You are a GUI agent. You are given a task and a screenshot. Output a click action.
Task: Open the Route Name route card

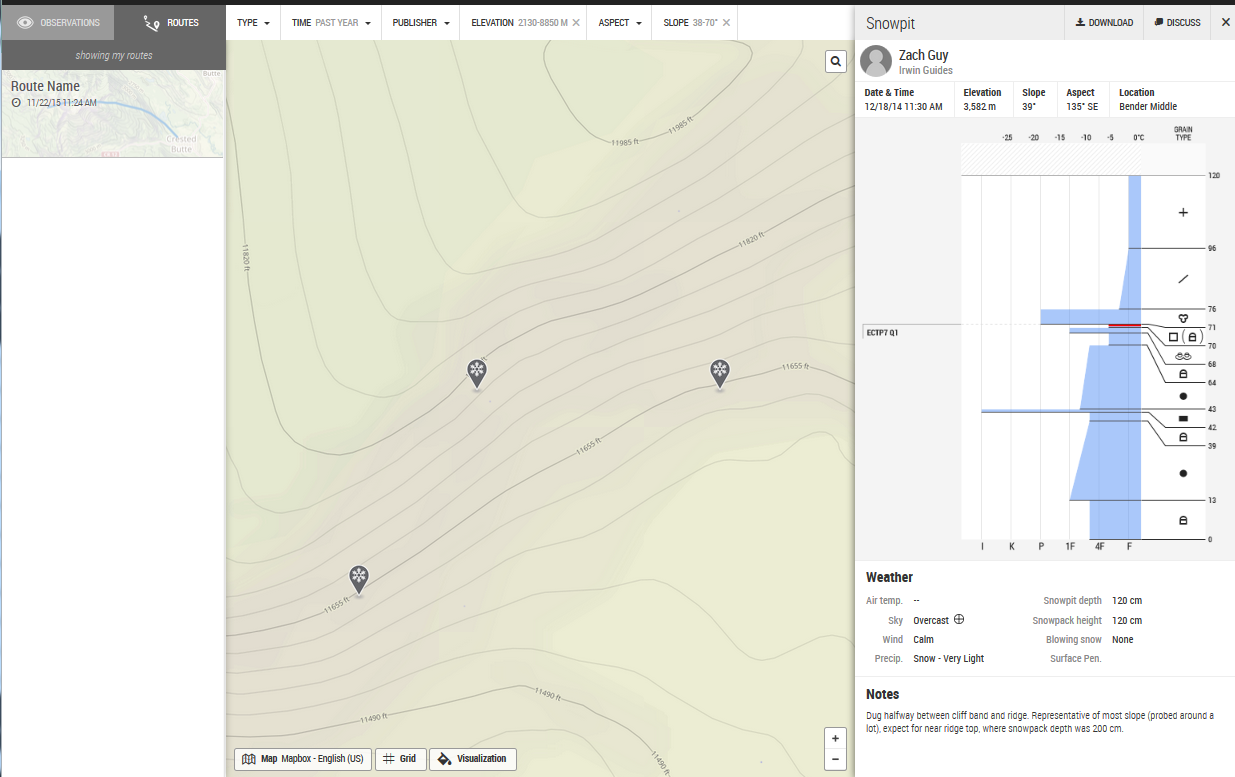tap(113, 114)
